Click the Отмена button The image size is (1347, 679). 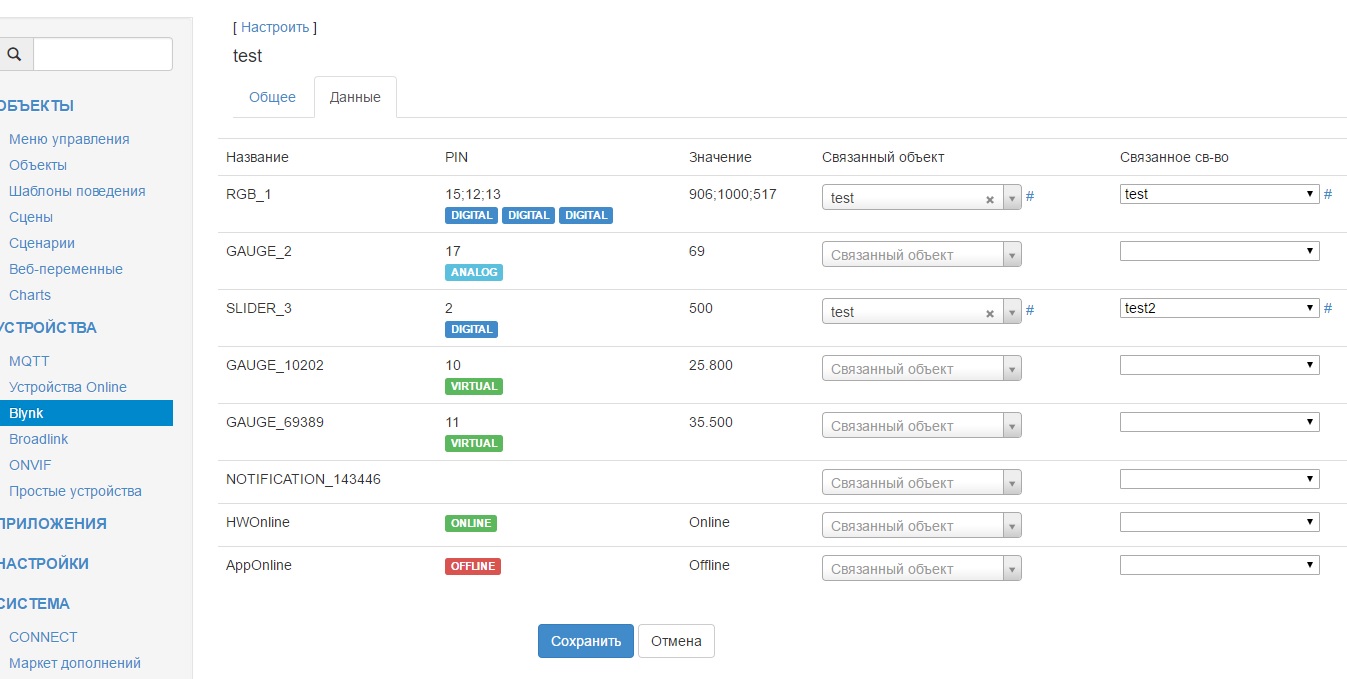click(676, 641)
